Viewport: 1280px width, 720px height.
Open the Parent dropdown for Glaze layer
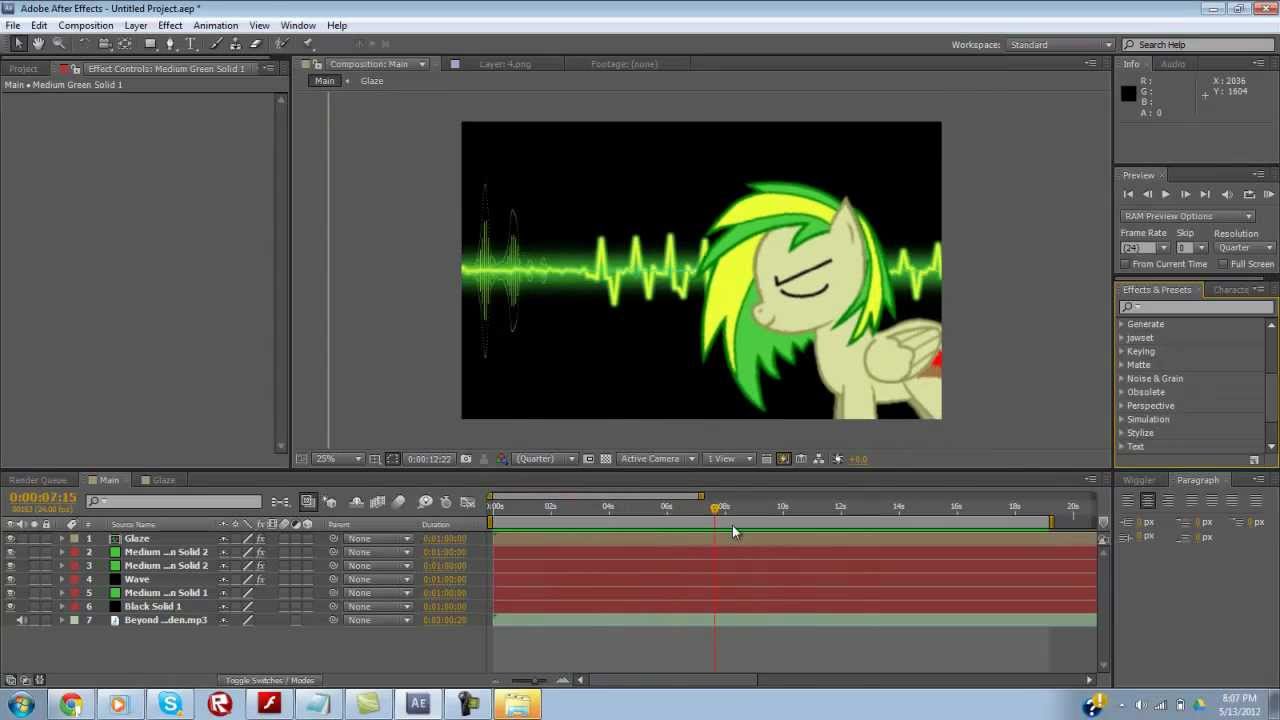coord(378,539)
